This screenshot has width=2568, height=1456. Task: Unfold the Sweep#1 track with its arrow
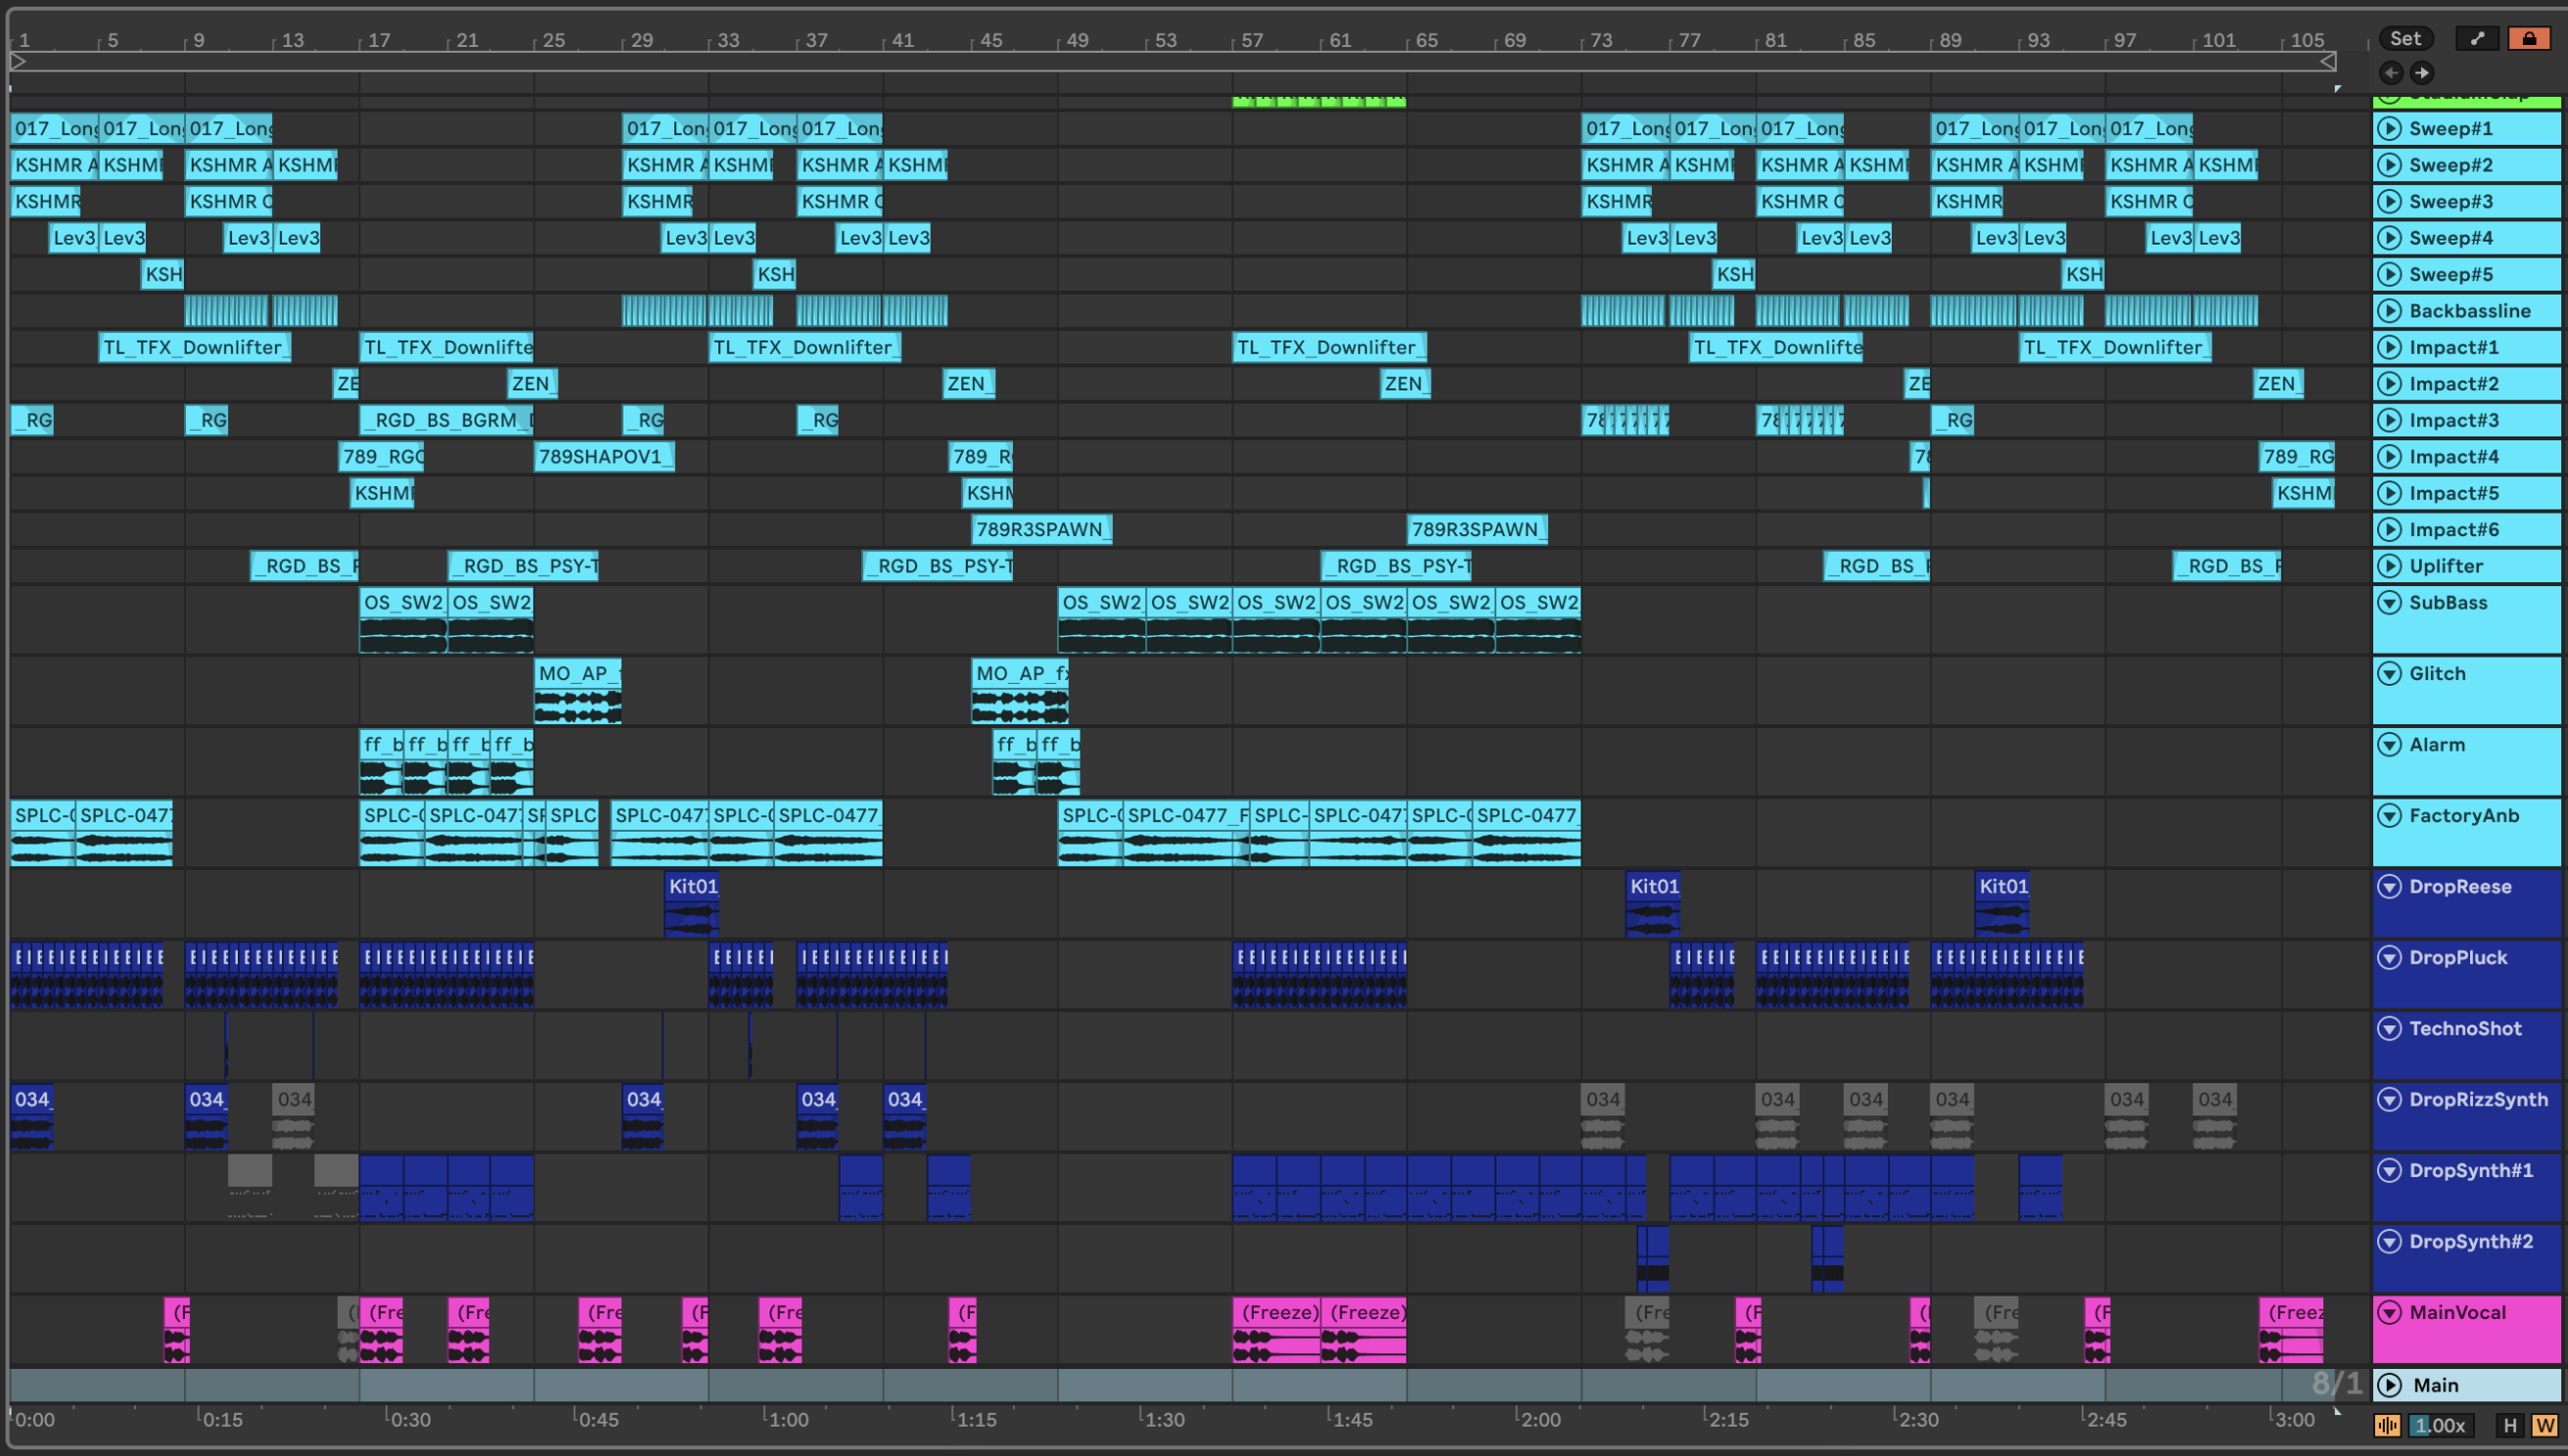pos(2389,128)
